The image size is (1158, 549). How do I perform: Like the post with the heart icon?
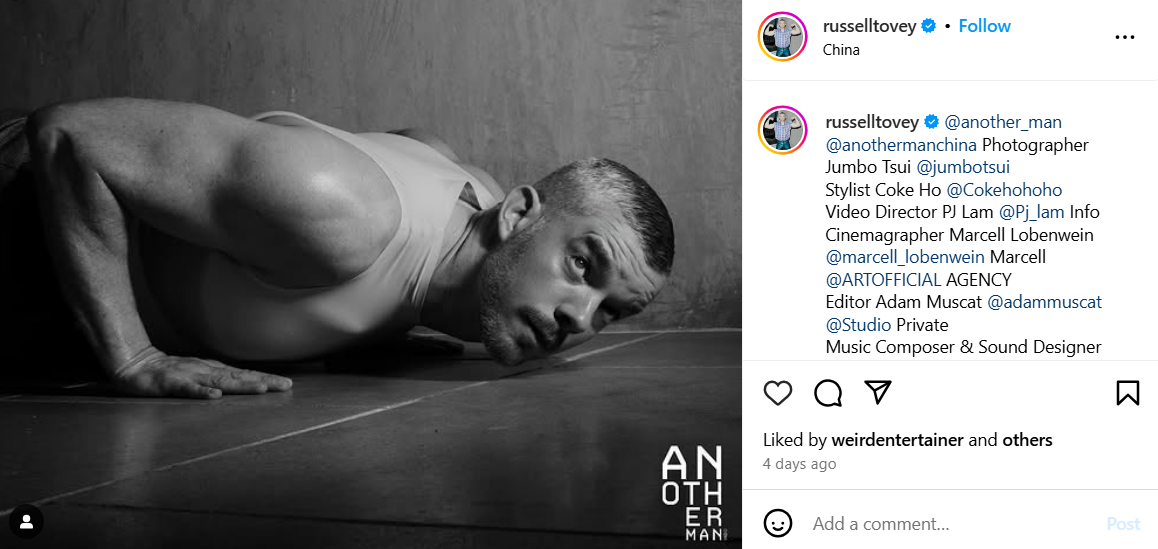pos(778,393)
